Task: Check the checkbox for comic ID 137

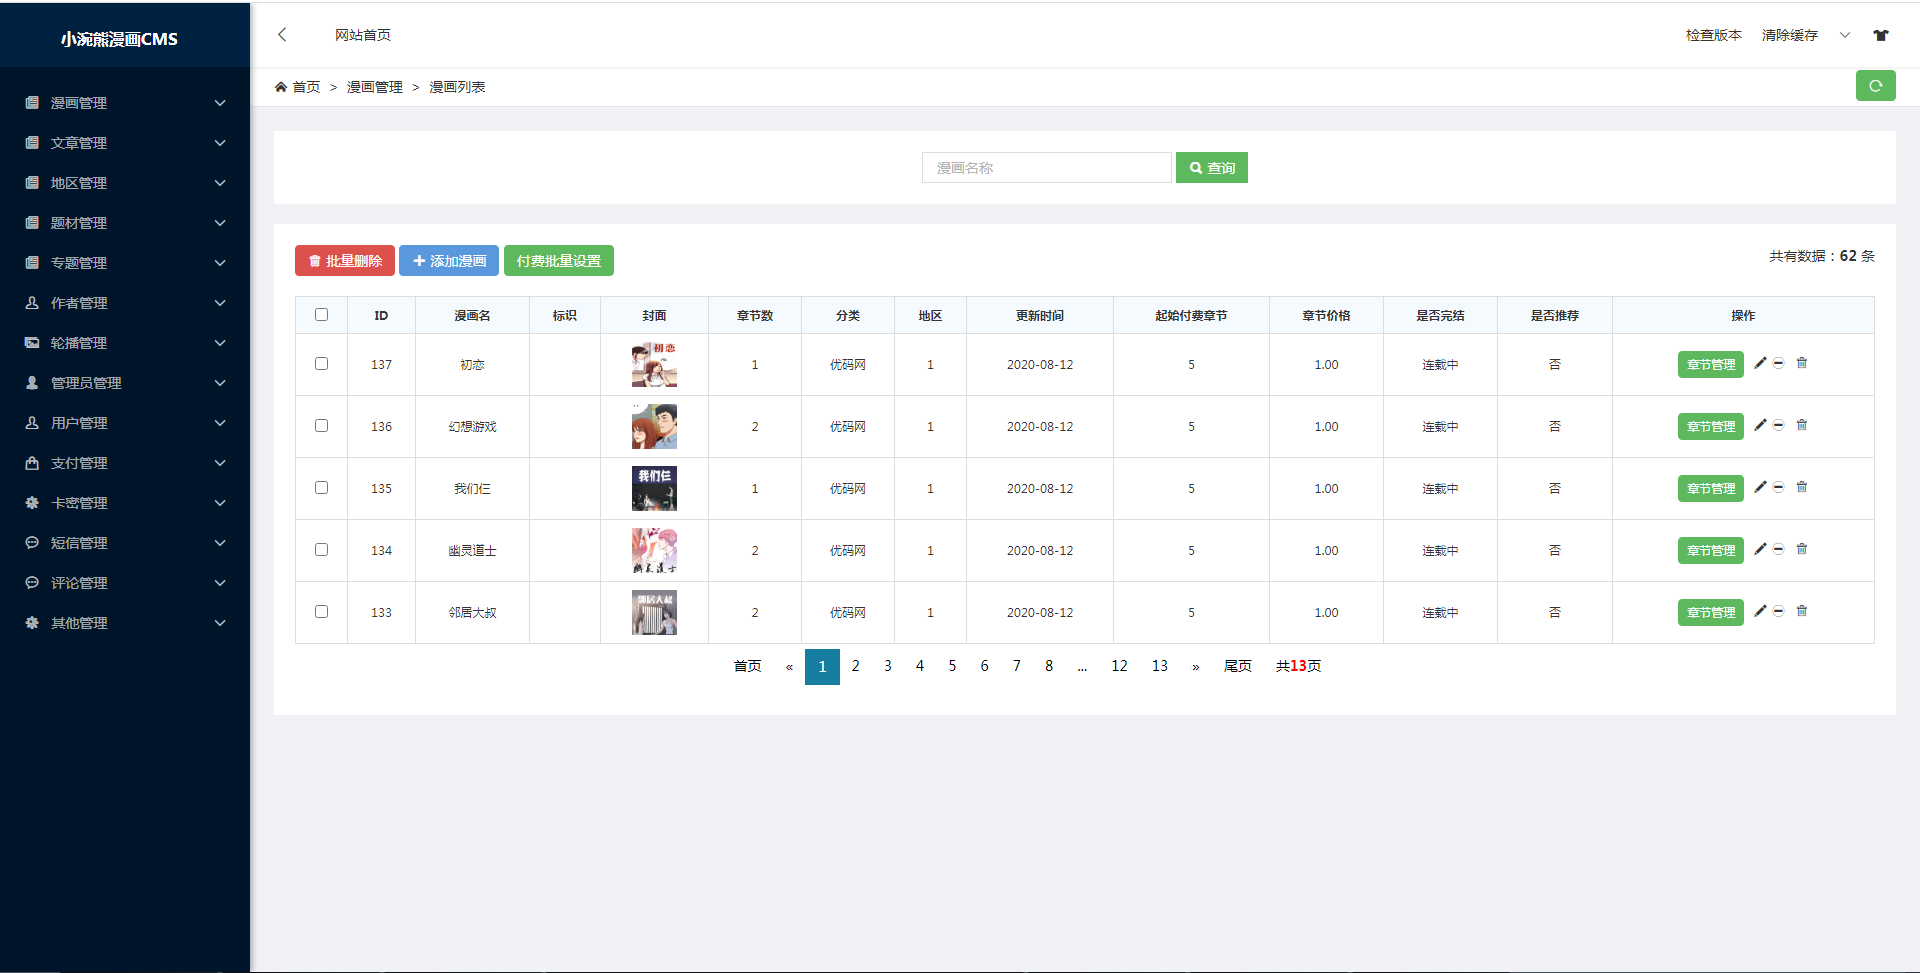Action: 321,364
